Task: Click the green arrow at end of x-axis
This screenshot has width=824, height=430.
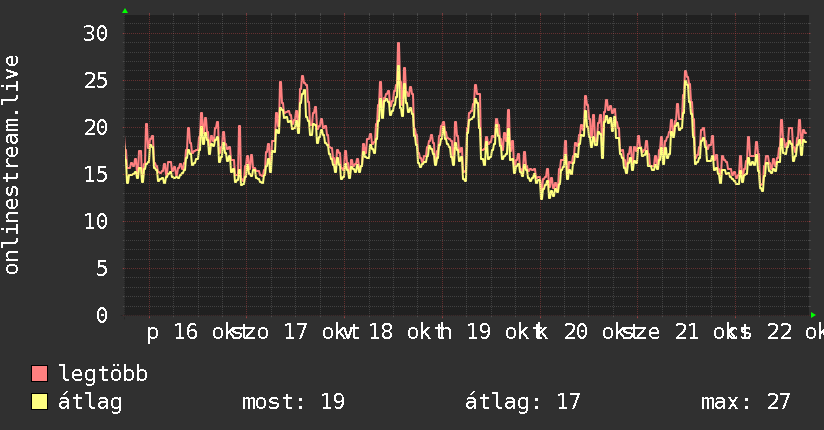Action: (x=813, y=315)
